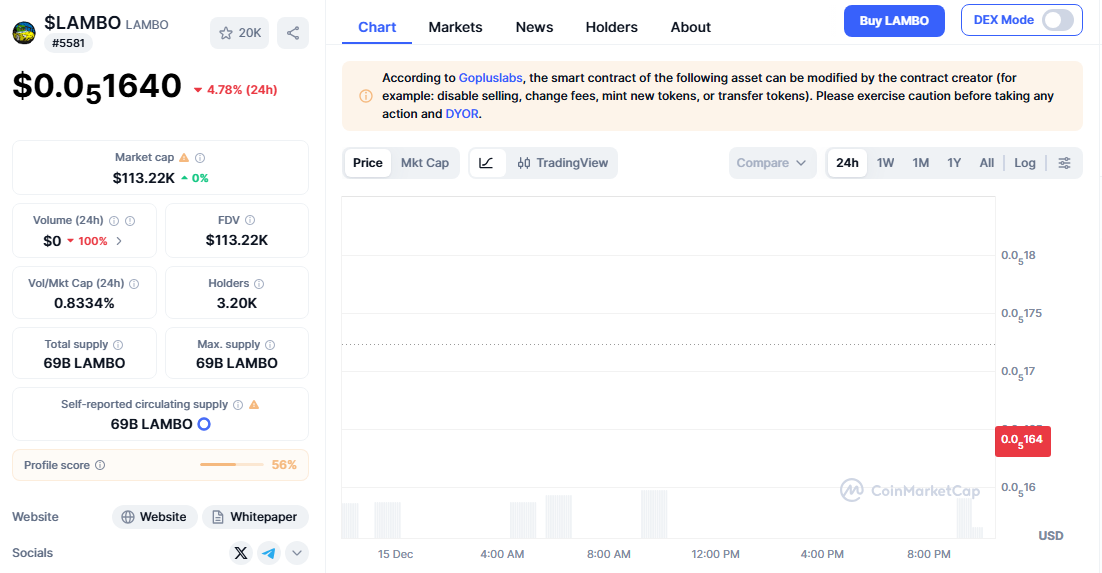Open chart settings sliders icon
The image size is (1102, 573).
(1064, 163)
